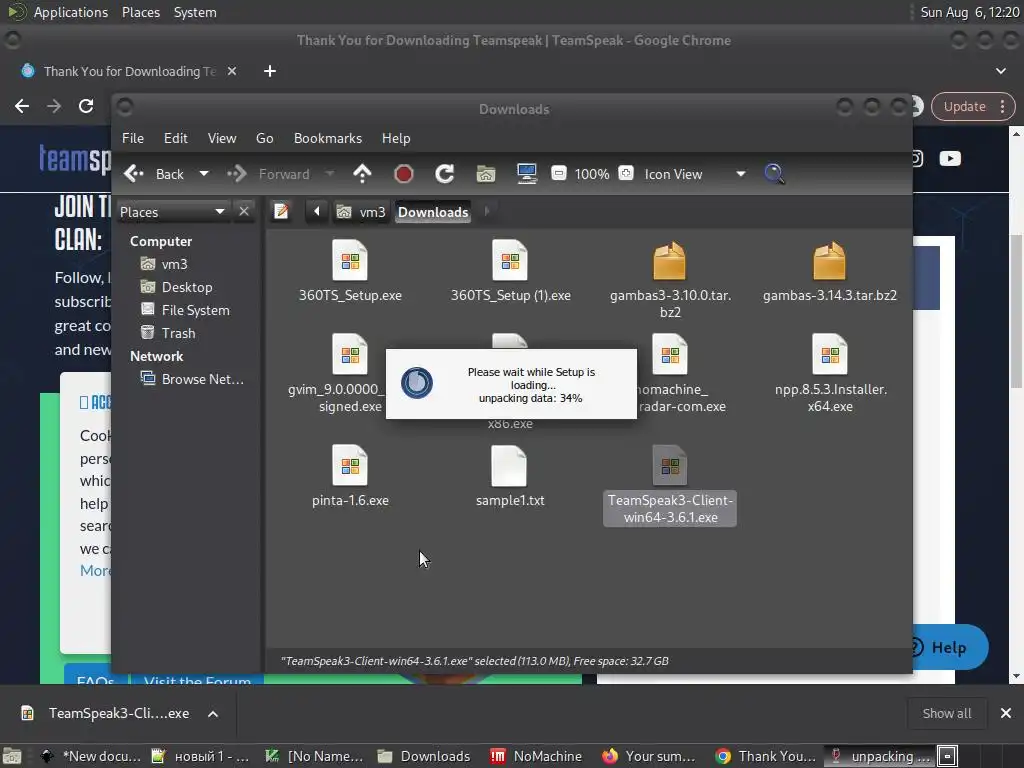Screen dimensions: 1024x768
Task: Select the pinta-1.6.exe file
Action: point(350,476)
